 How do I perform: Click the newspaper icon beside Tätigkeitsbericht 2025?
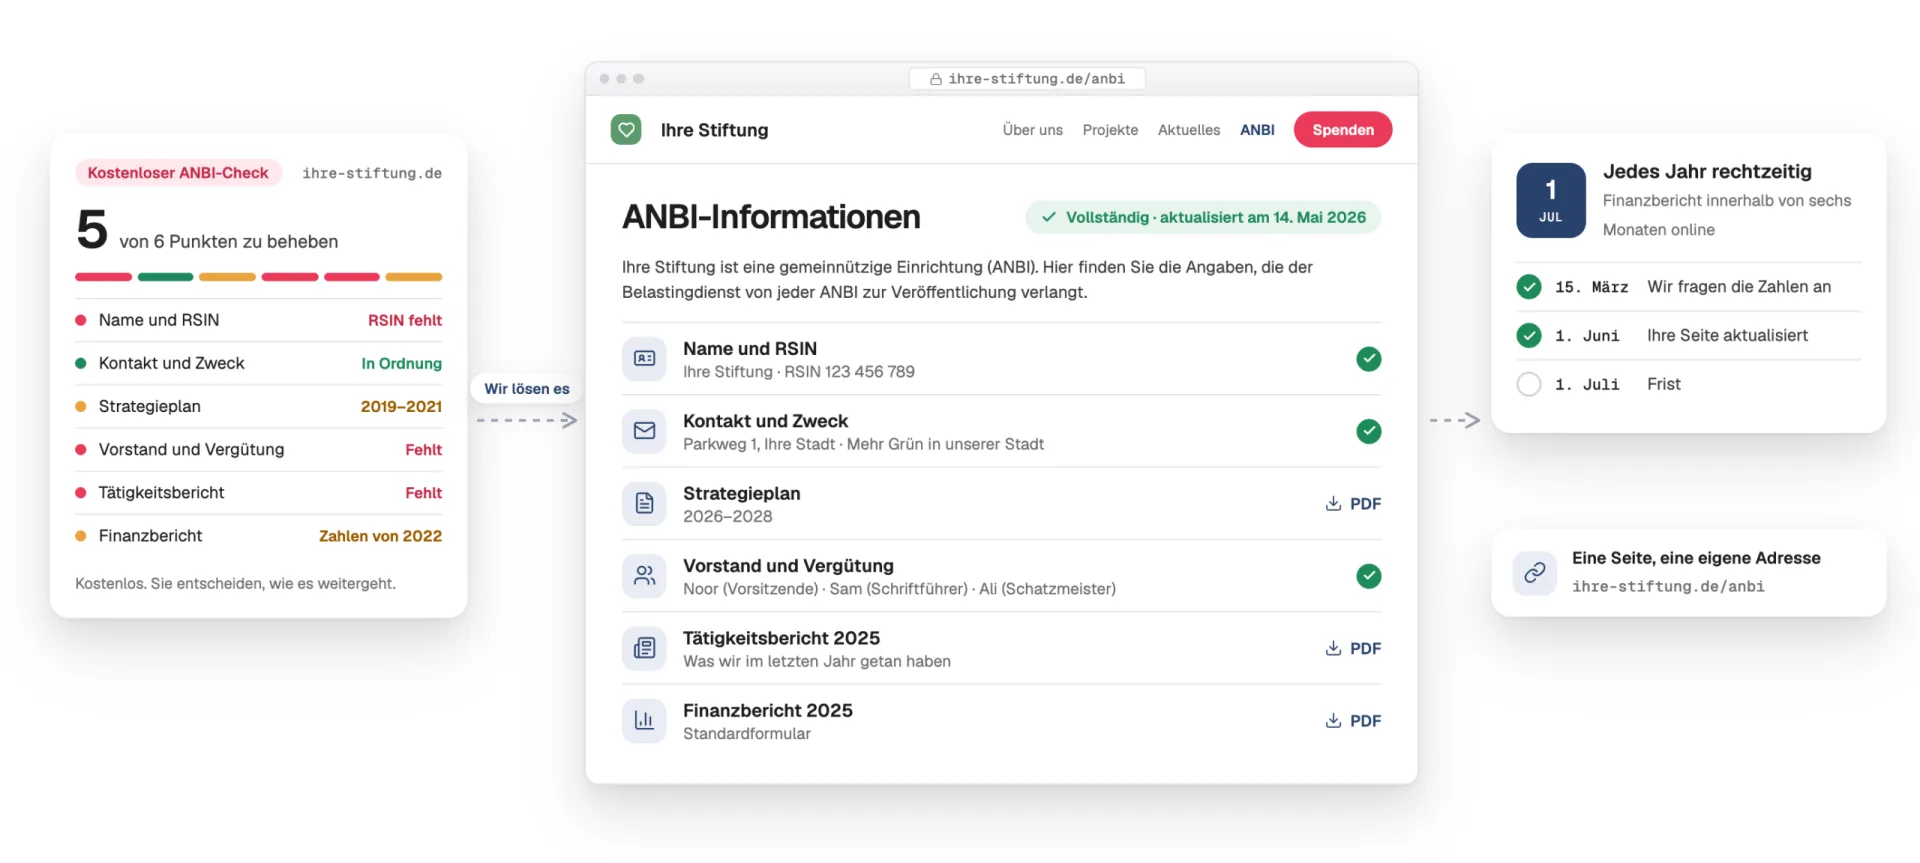[x=645, y=649]
